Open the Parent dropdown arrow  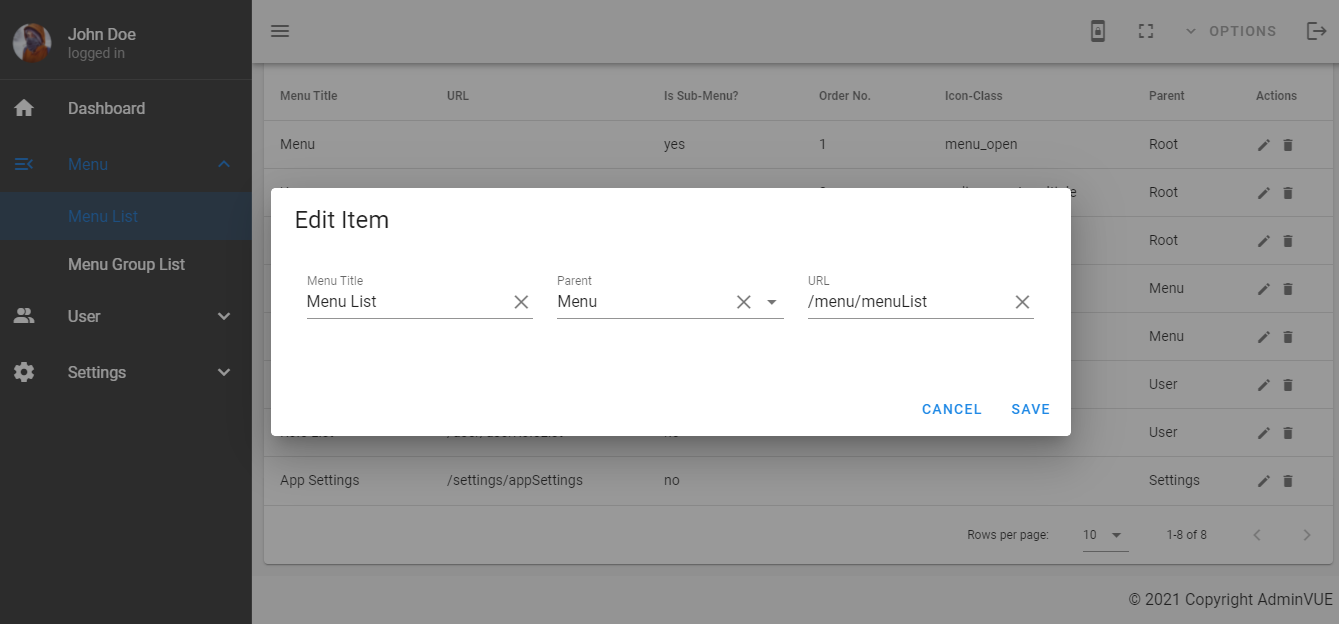[772, 302]
